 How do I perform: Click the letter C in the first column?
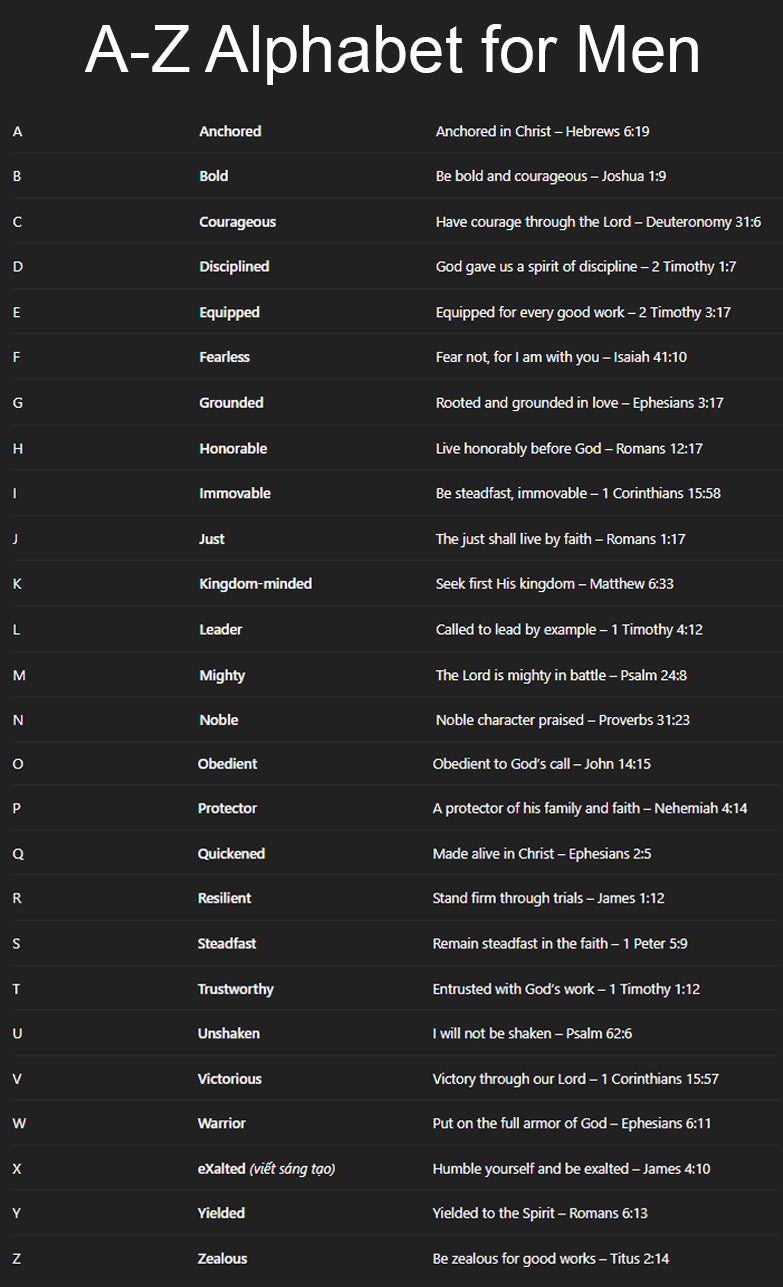coord(17,222)
